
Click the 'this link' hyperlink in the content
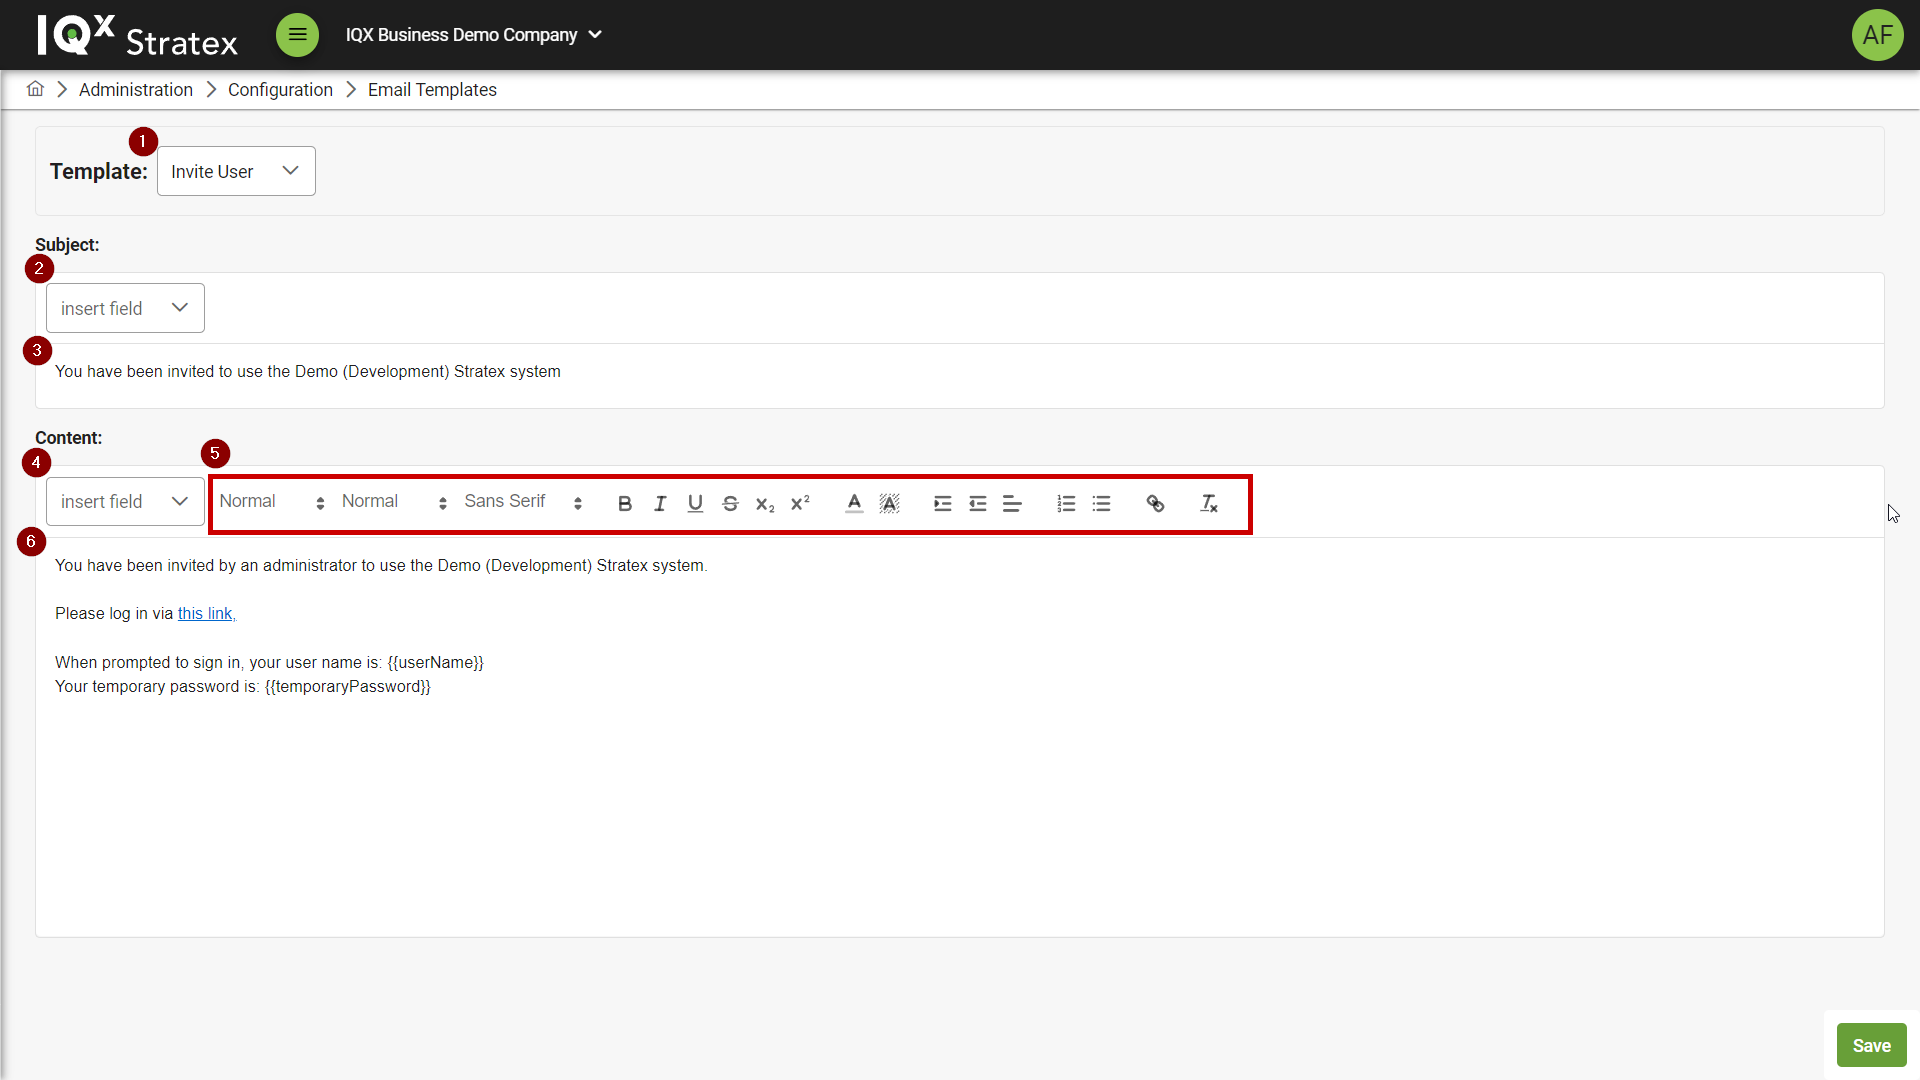(x=206, y=614)
